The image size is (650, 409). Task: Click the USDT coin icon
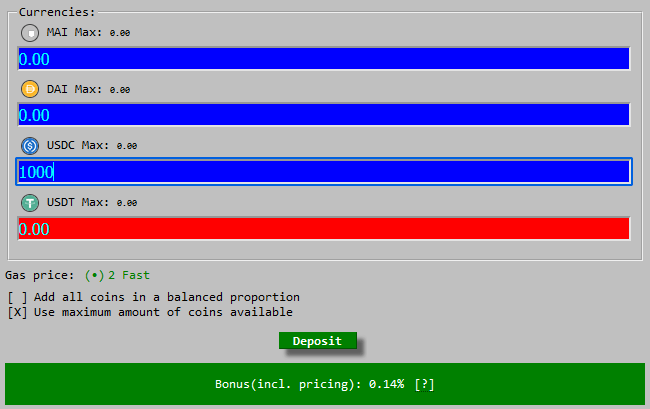pos(30,203)
